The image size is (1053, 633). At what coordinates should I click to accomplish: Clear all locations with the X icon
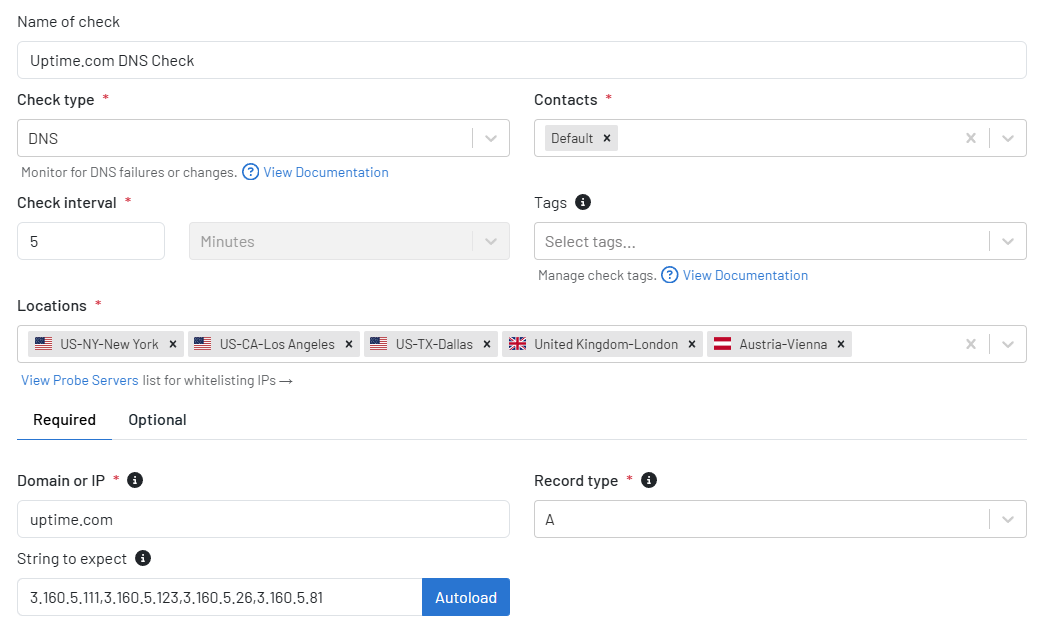coord(970,344)
